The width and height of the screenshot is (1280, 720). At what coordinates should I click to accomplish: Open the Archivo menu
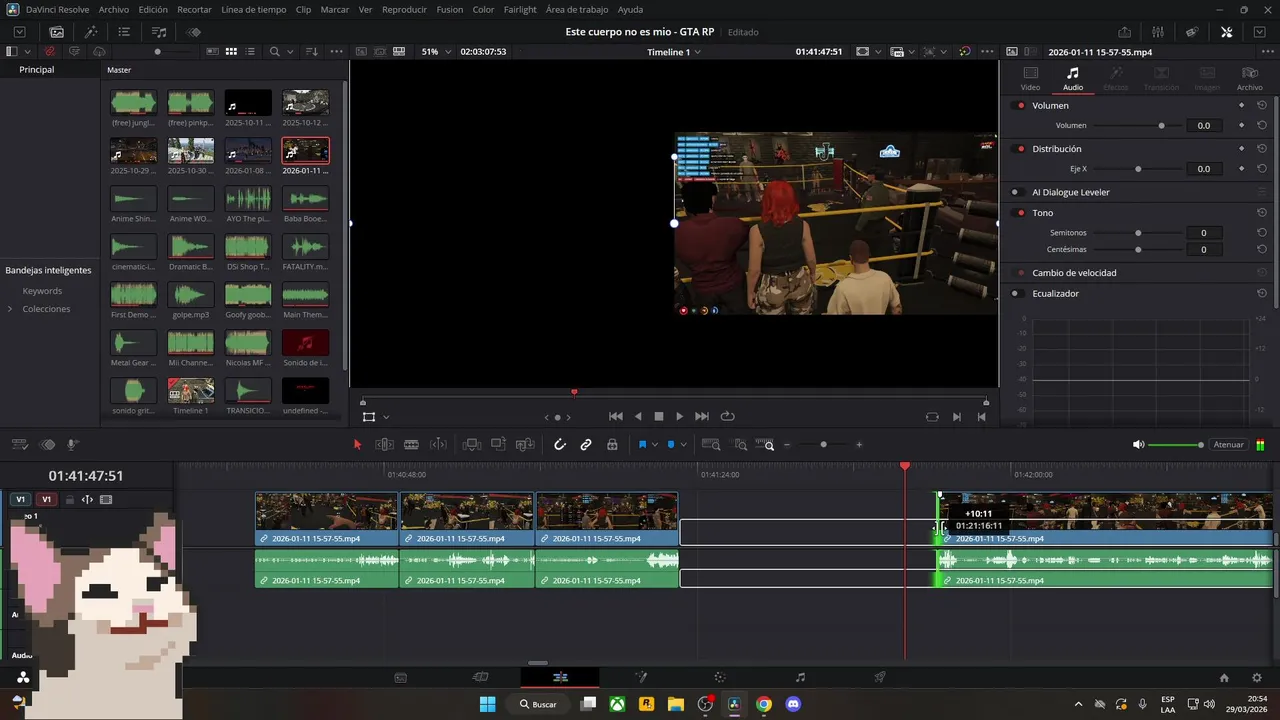coord(114,9)
